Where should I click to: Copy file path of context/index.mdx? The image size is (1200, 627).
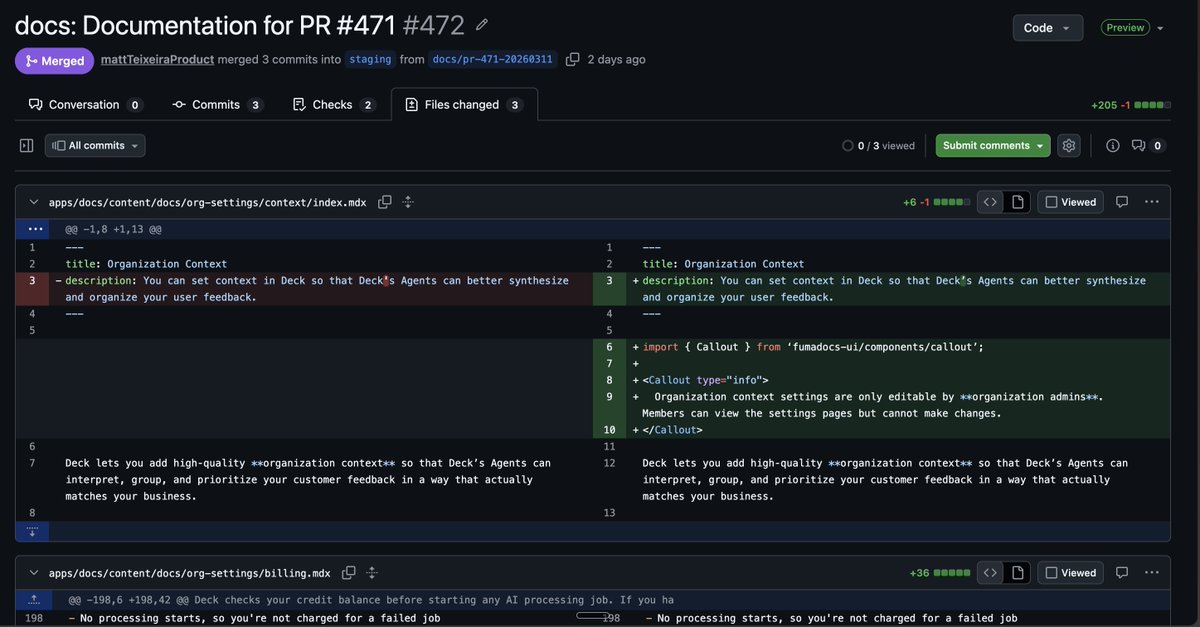tap(385, 202)
